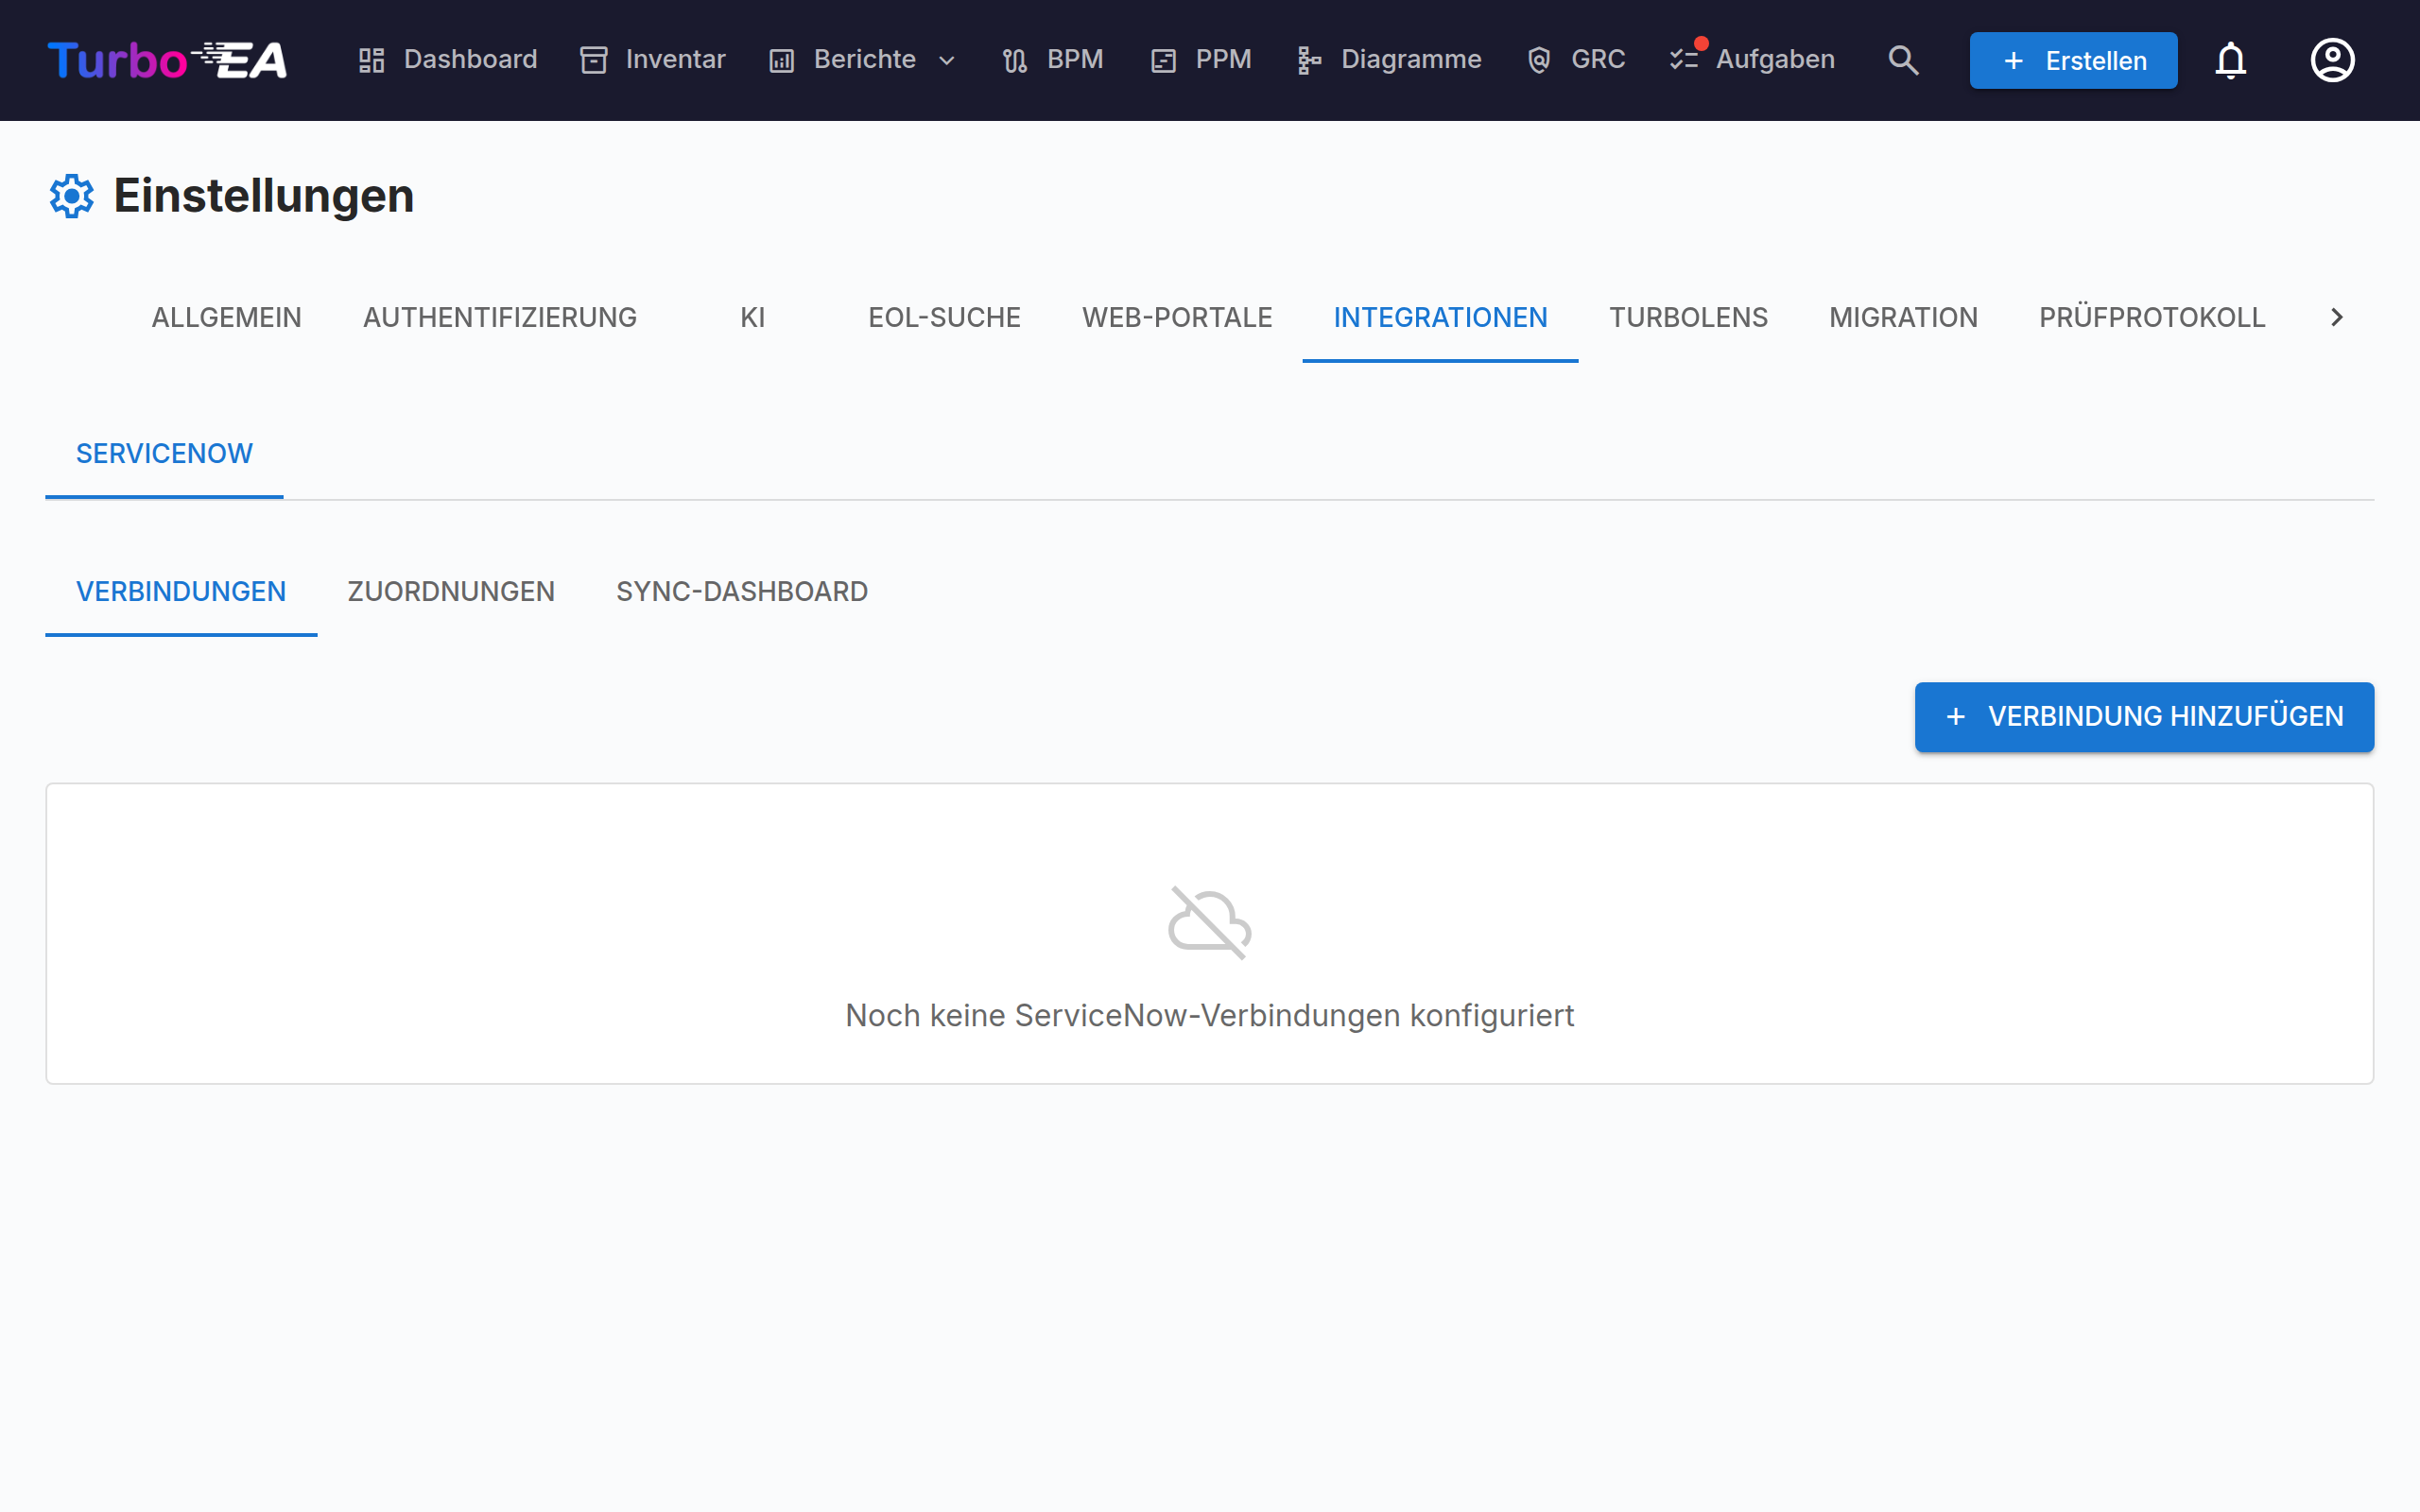Screen dimensions: 2420x1512
Task: Switch to Zuordnungen sub-tab
Action: (451, 592)
